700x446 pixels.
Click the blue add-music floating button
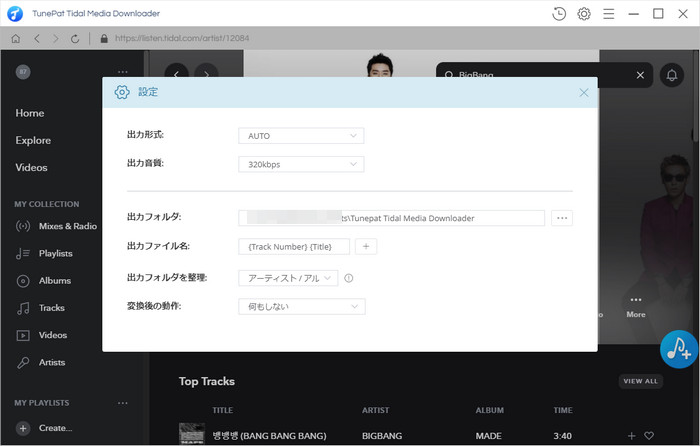coord(679,349)
